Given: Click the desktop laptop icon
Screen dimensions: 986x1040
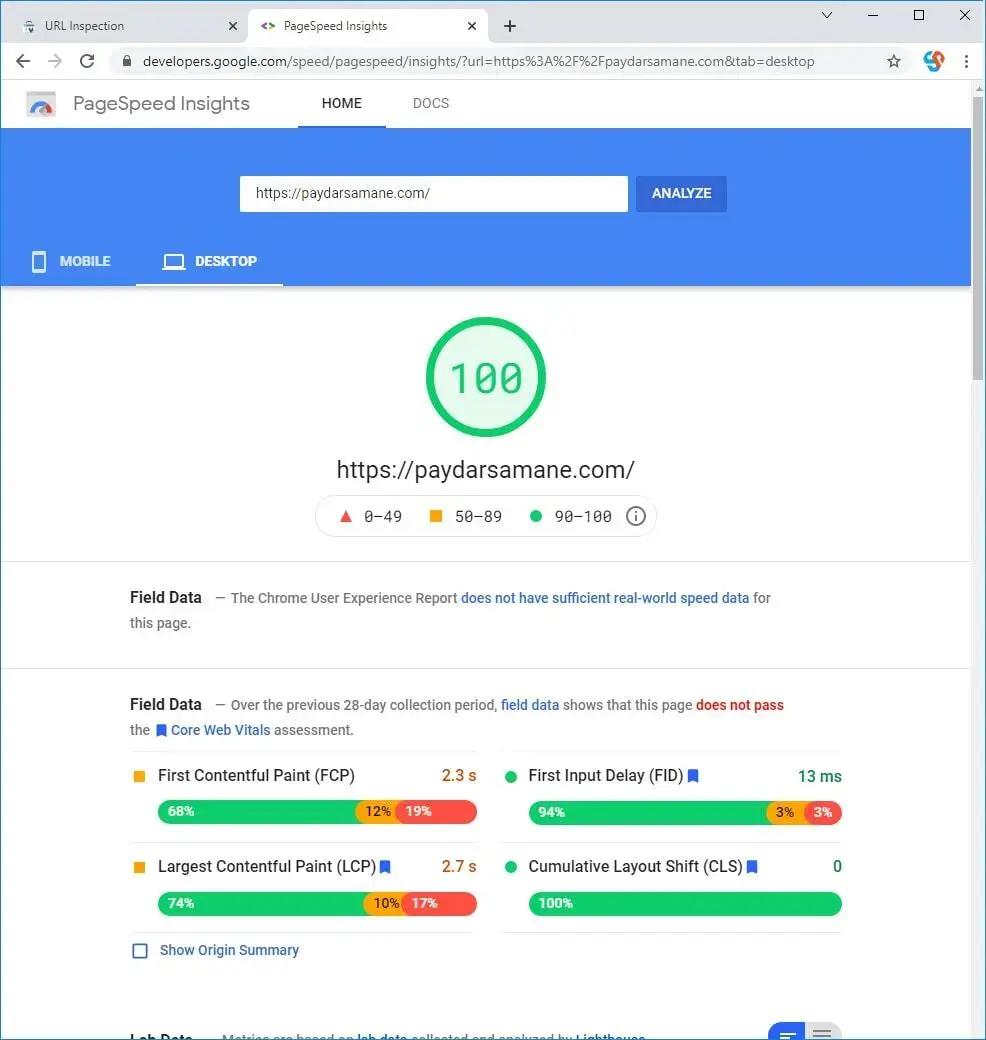Looking at the screenshot, I should coord(174,261).
